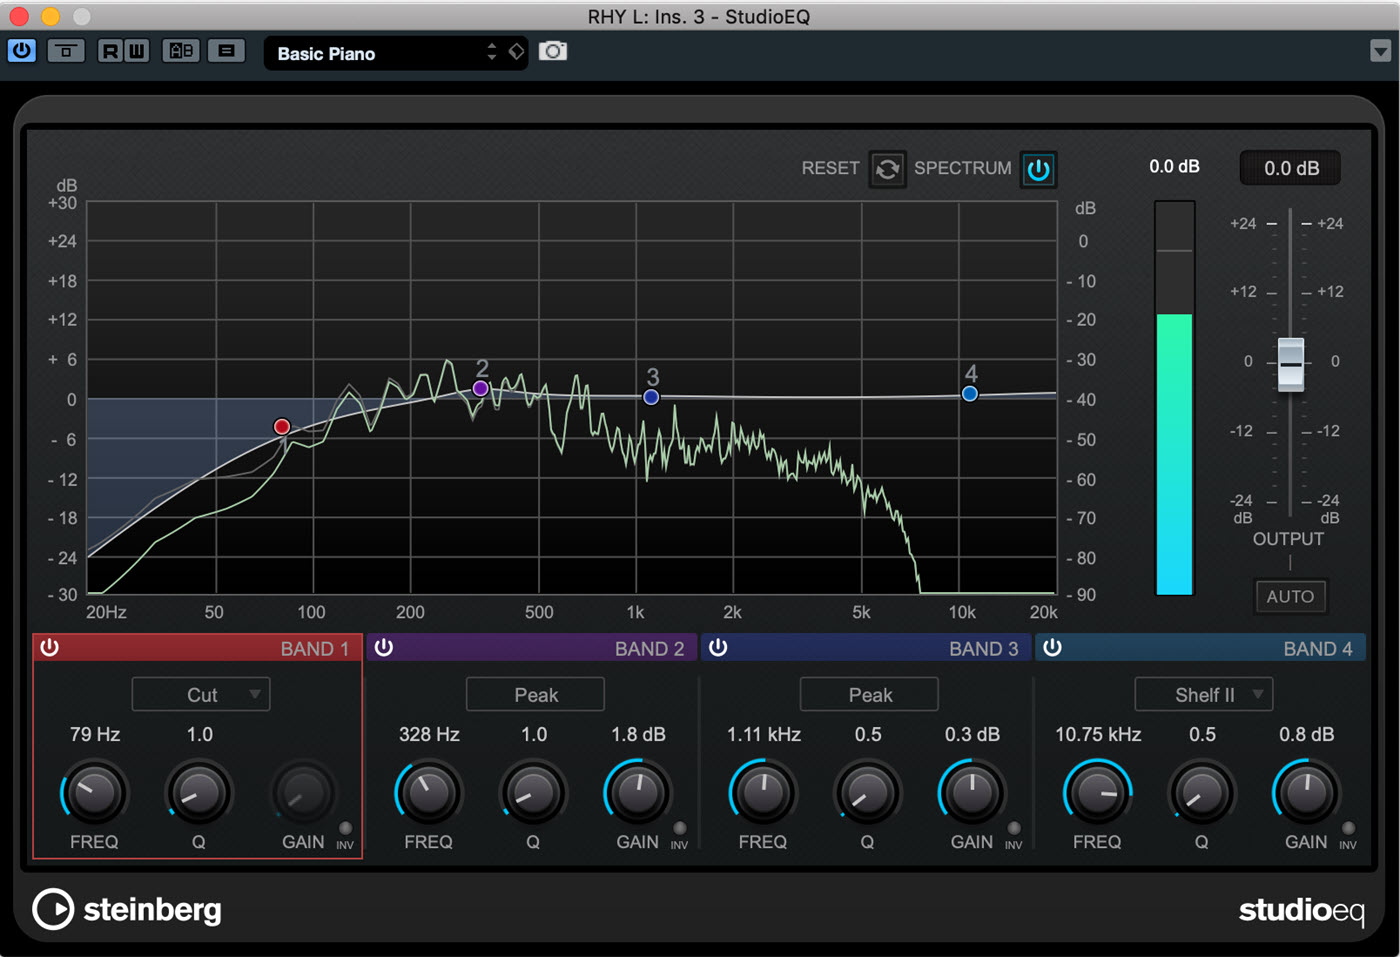Open the preset management diamond icon
Viewport: 1400px width, 957px height.
click(x=516, y=52)
